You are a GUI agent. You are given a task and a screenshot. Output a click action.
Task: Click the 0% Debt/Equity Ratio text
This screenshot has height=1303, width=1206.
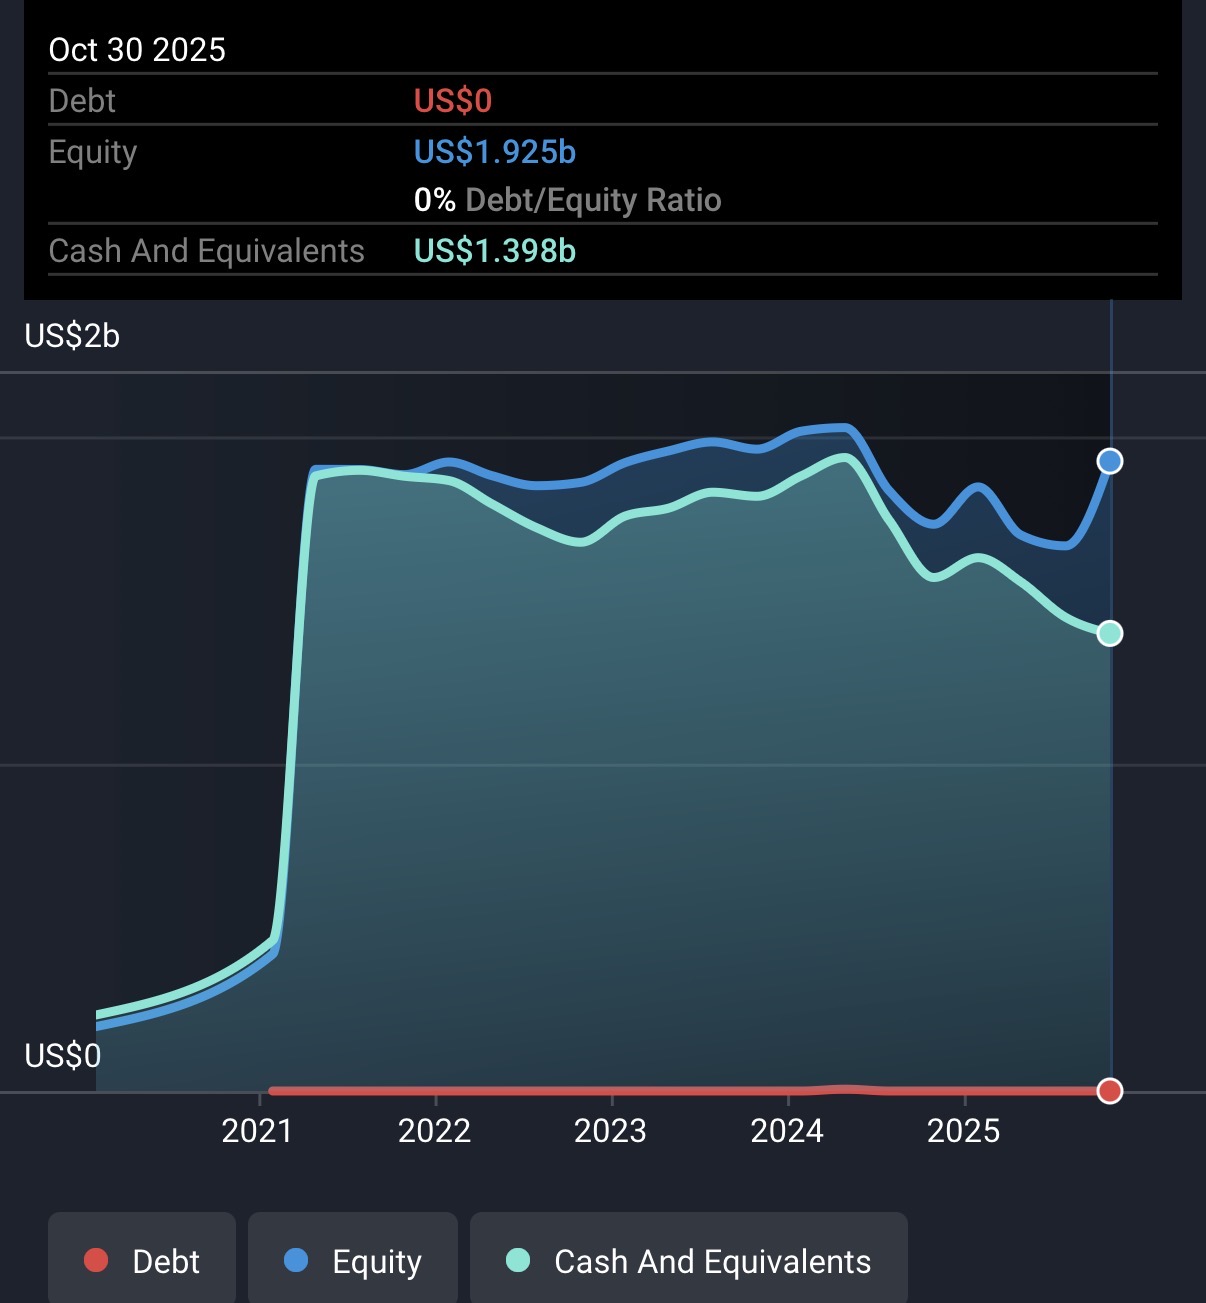coord(567,200)
